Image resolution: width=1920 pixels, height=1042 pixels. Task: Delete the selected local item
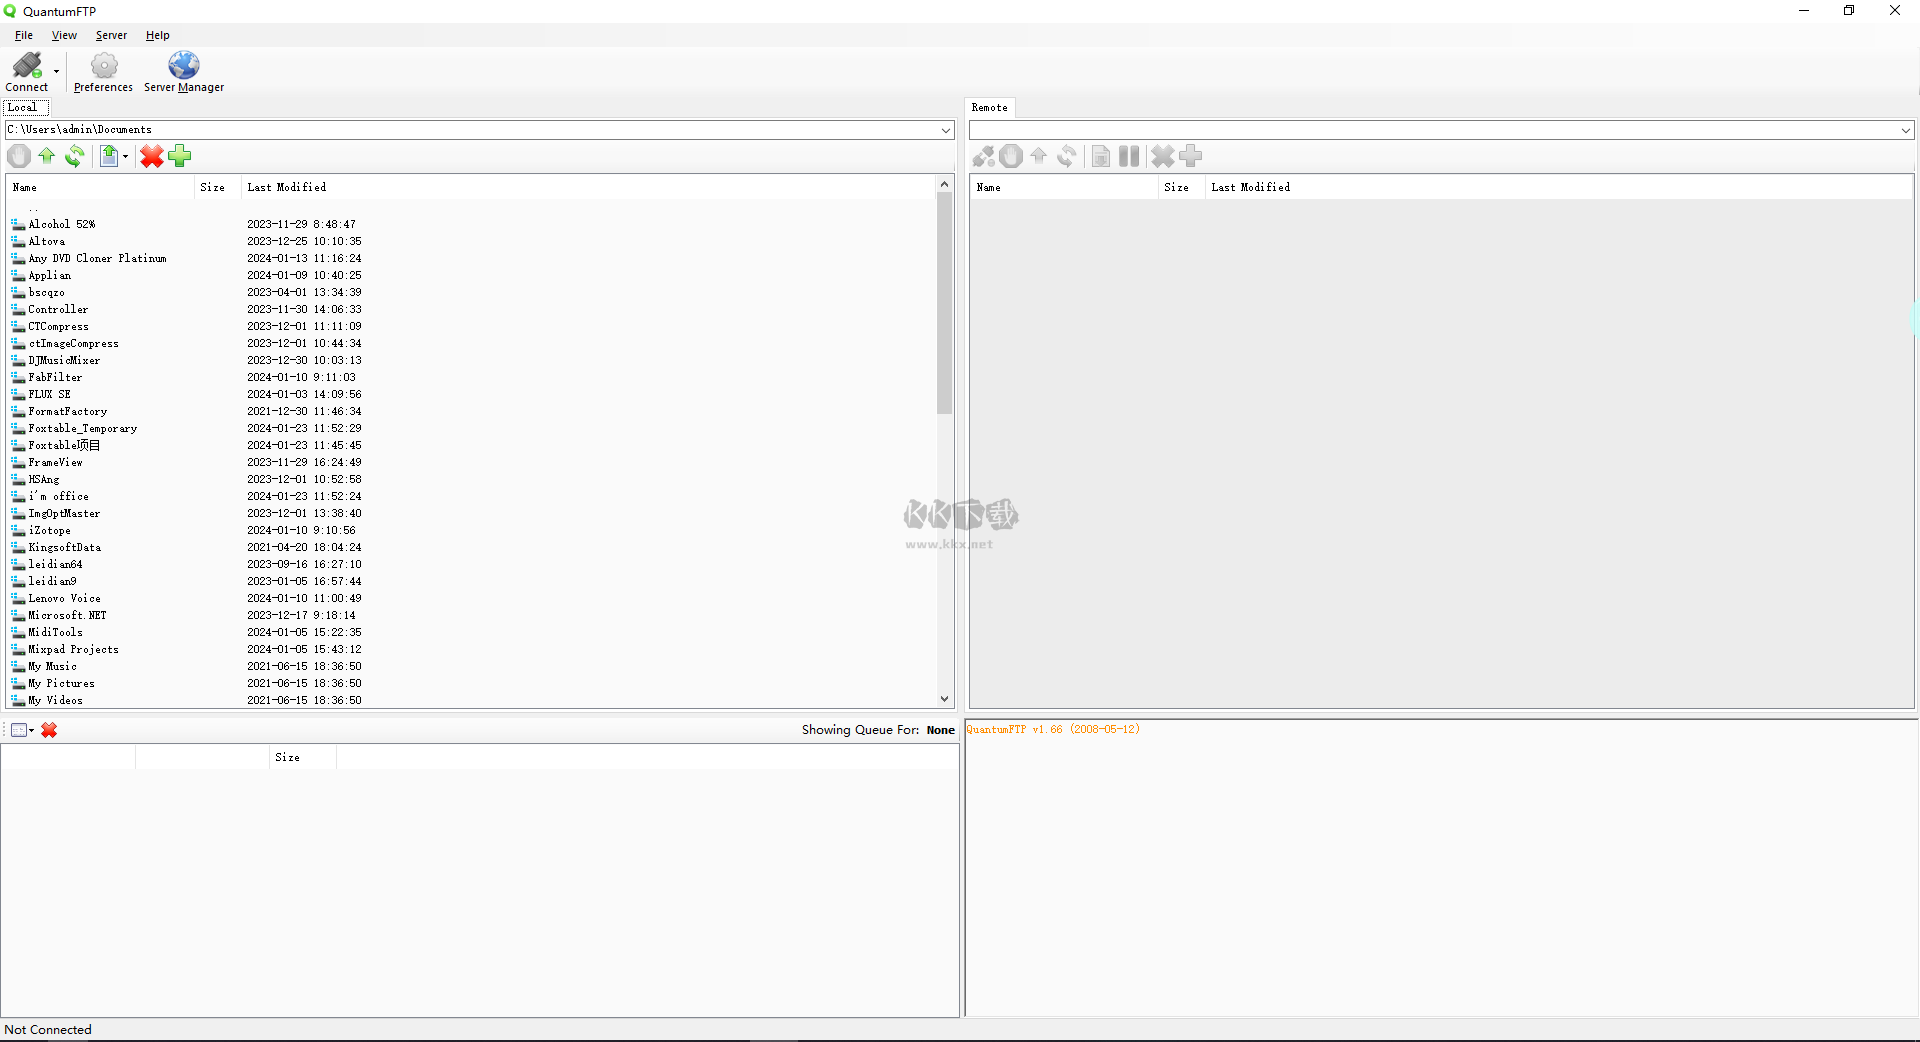pos(151,156)
